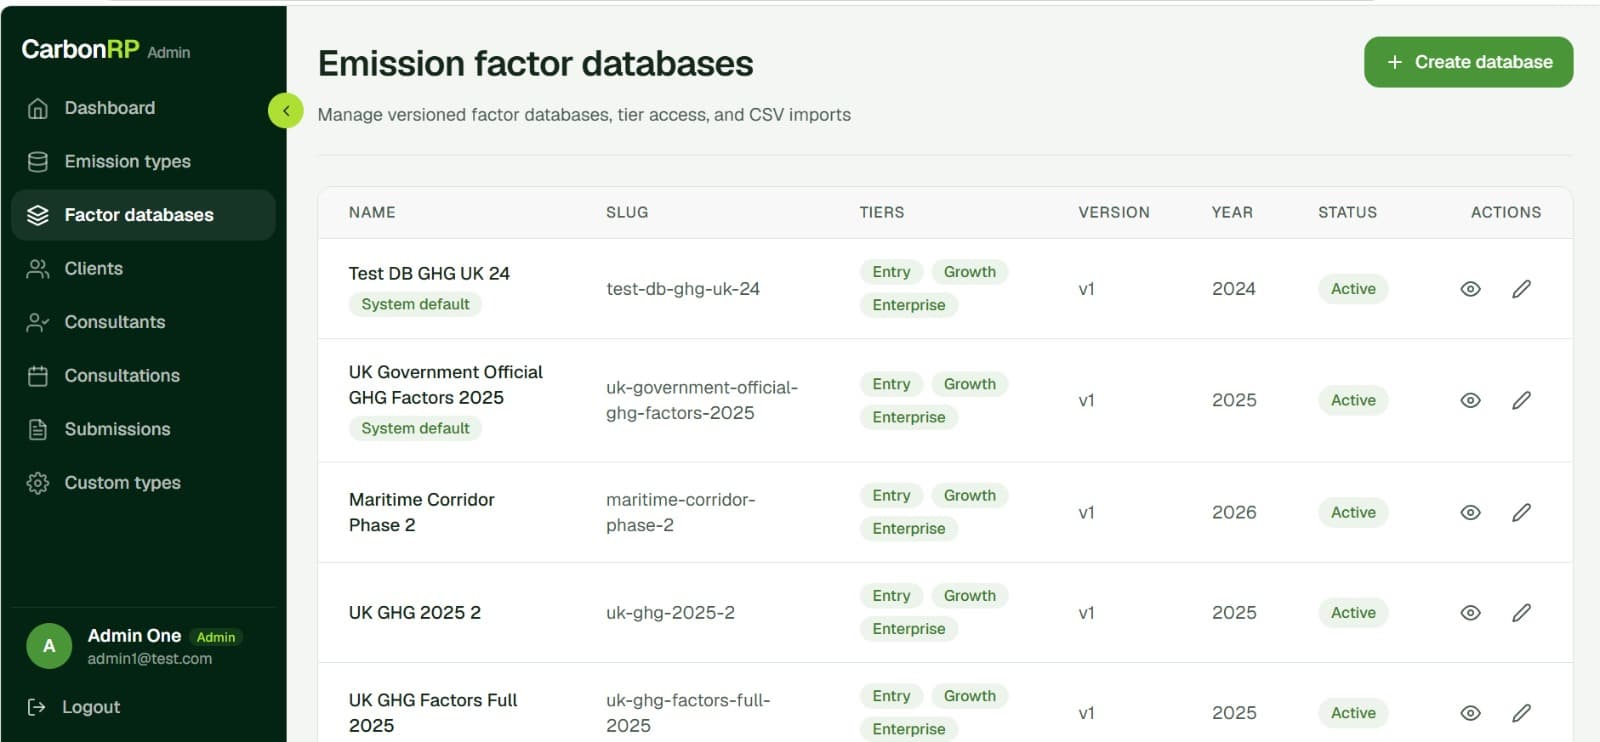Click the slug test-db-ghg-uk-24

(683, 289)
